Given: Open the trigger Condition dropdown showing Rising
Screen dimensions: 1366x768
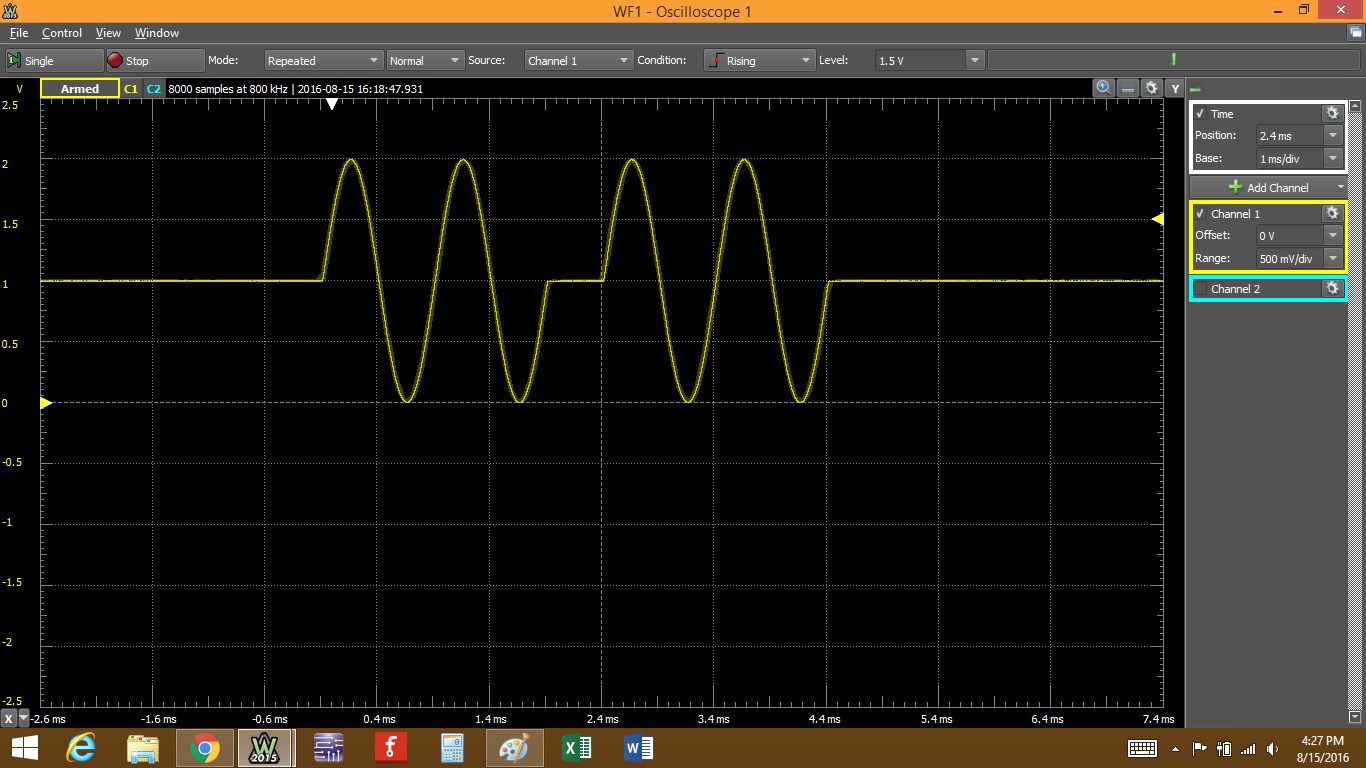Looking at the screenshot, I should (759, 60).
